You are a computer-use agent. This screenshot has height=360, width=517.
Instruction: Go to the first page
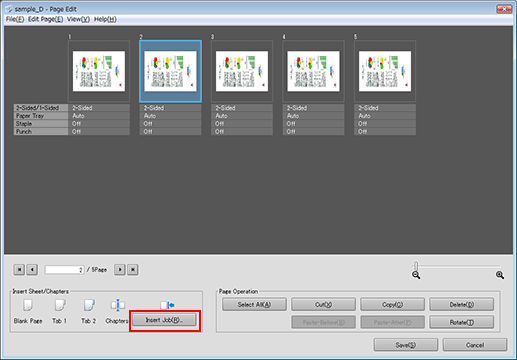coord(19,270)
